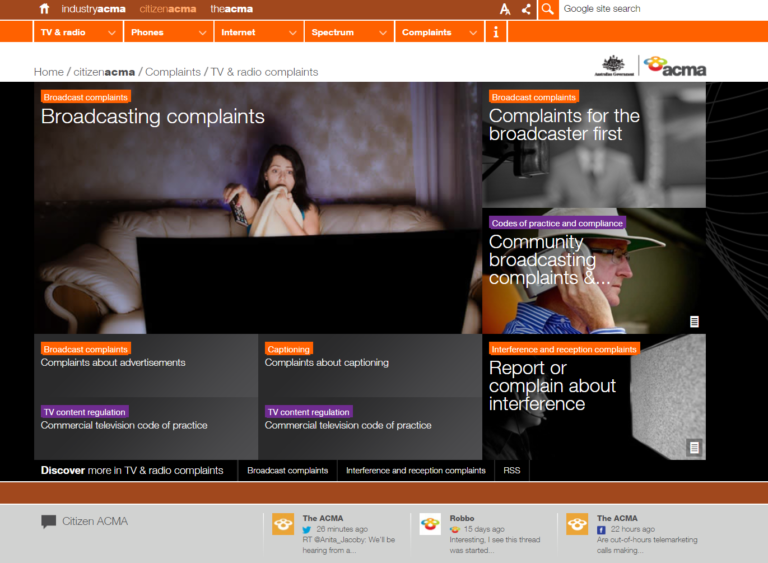Image resolution: width=768 pixels, height=563 pixels.
Task: Click the Captioning orange tag
Action: pyautogui.click(x=288, y=349)
